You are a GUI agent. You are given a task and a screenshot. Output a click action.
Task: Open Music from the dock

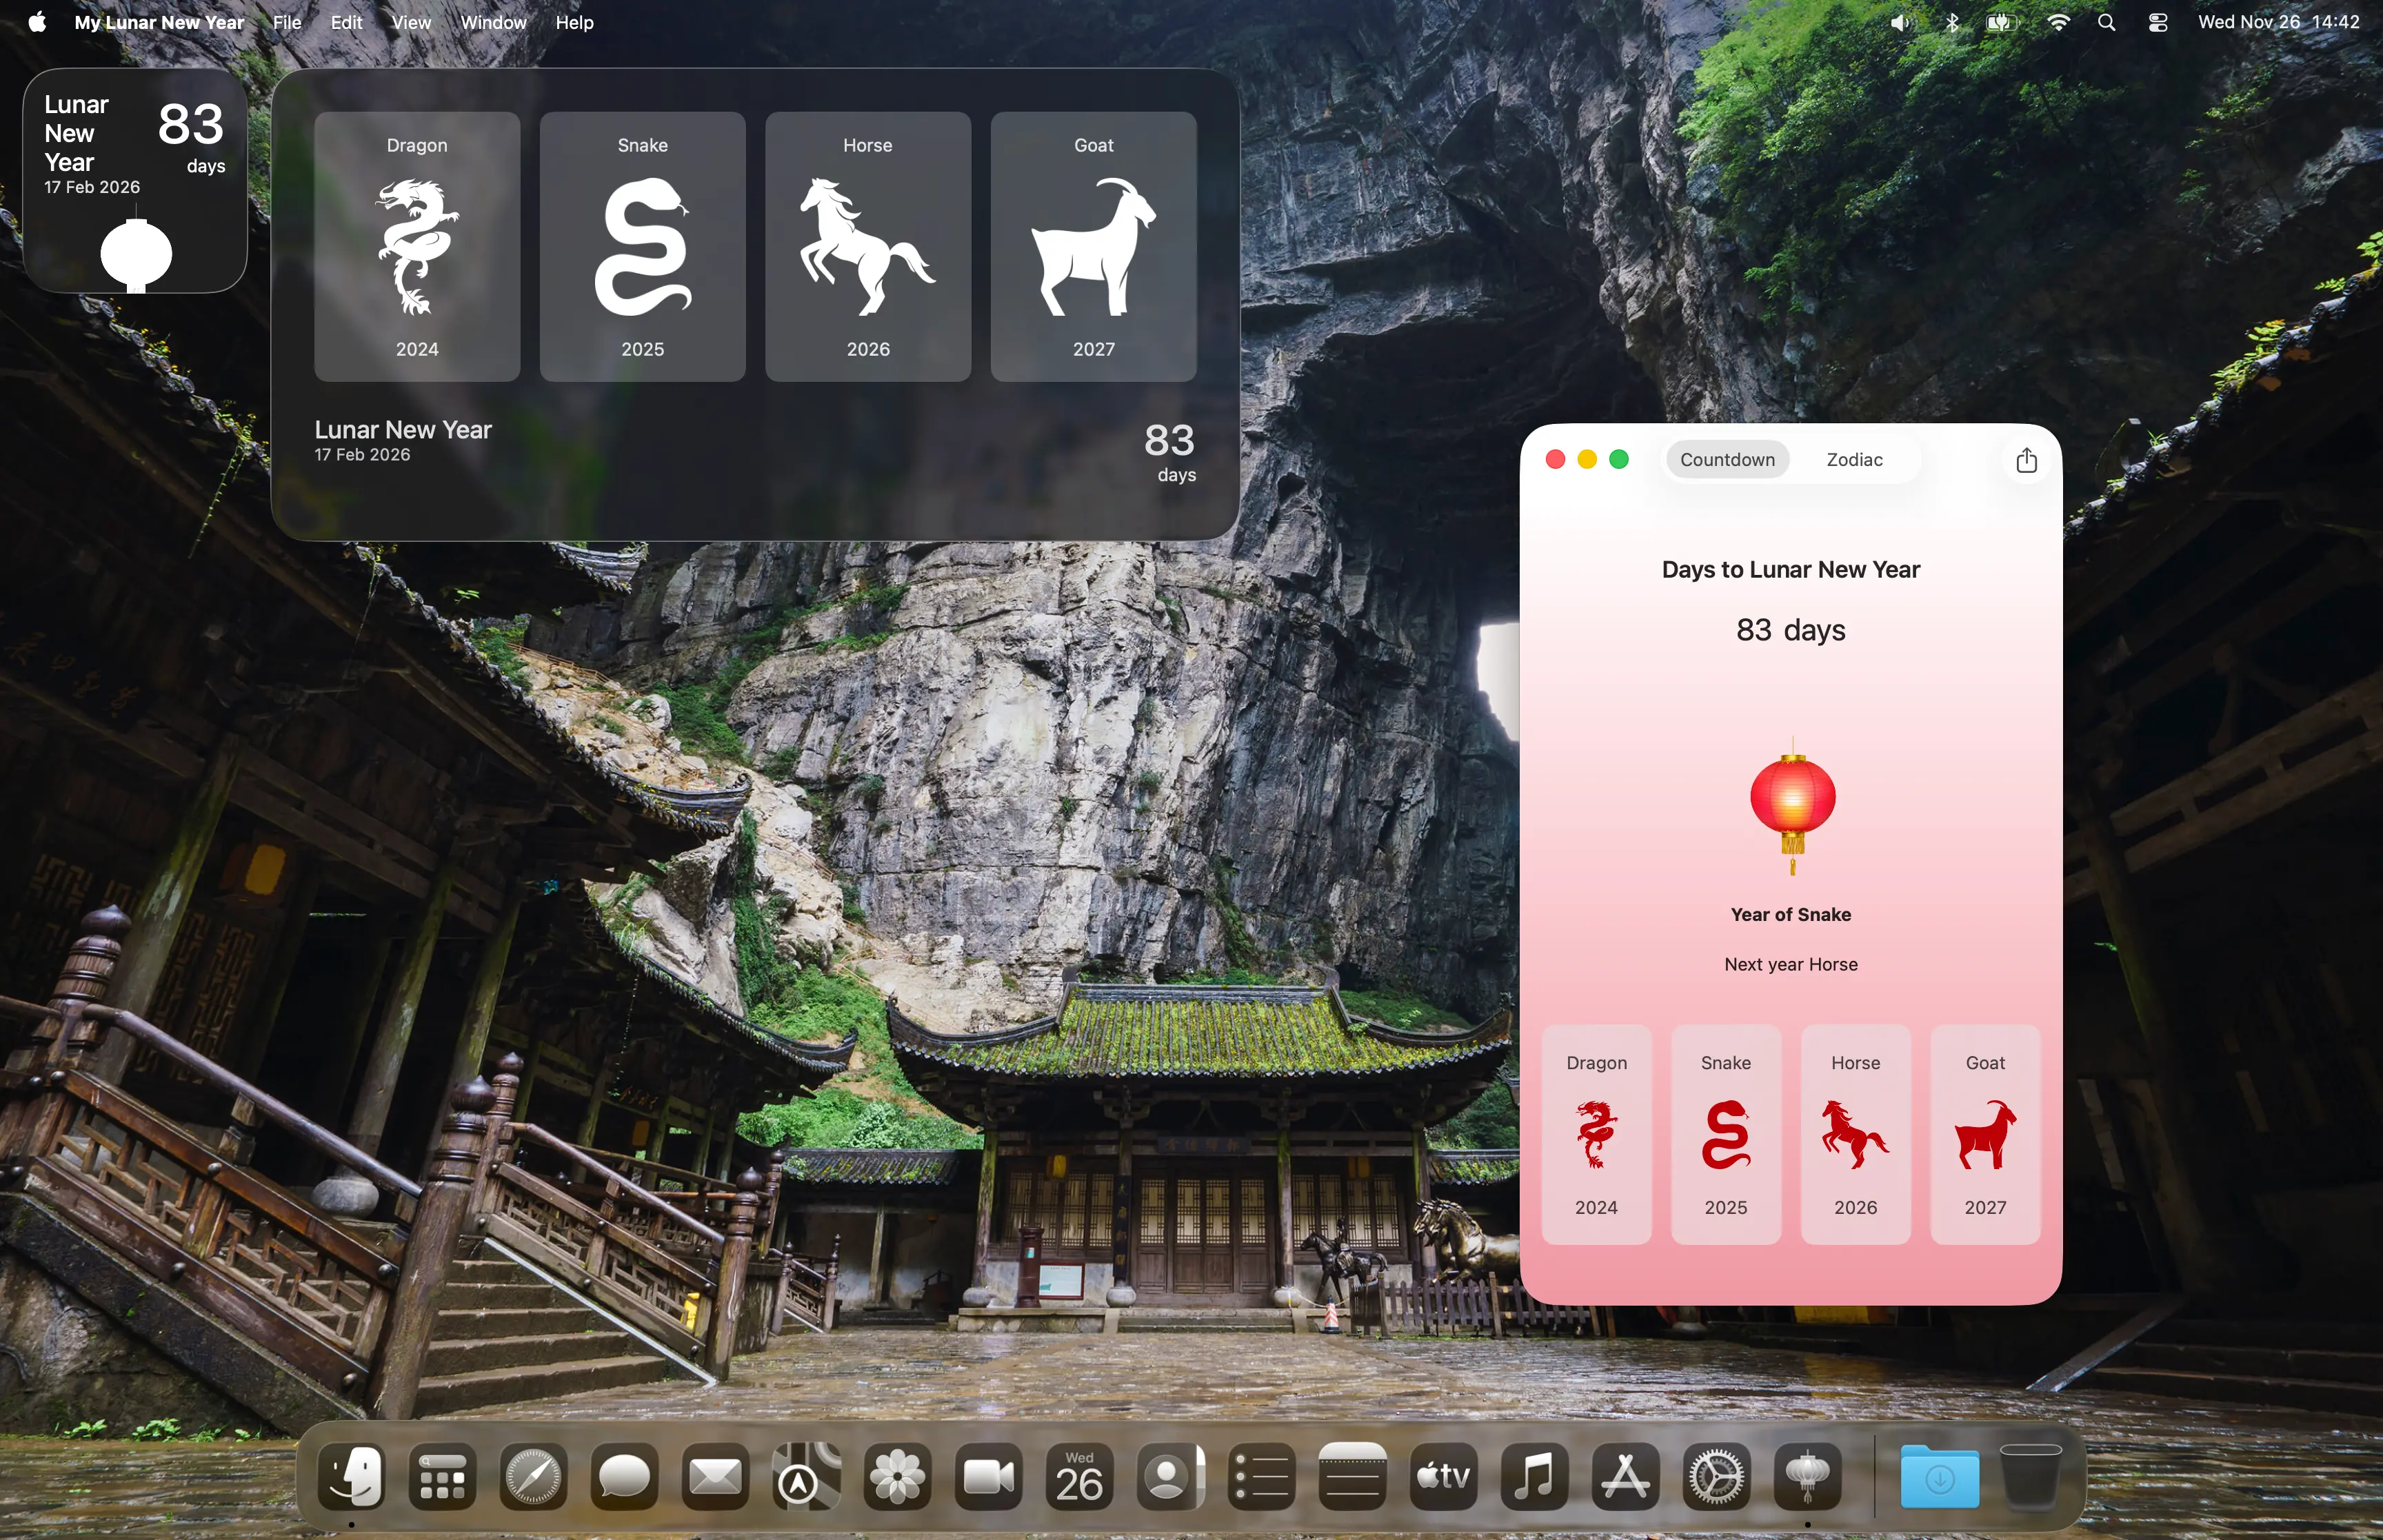pos(1534,1476)
